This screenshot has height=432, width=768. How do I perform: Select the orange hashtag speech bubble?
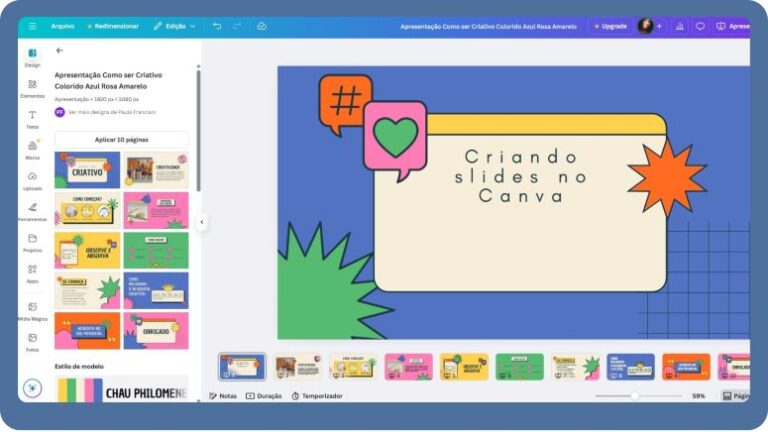pos(344,102)
